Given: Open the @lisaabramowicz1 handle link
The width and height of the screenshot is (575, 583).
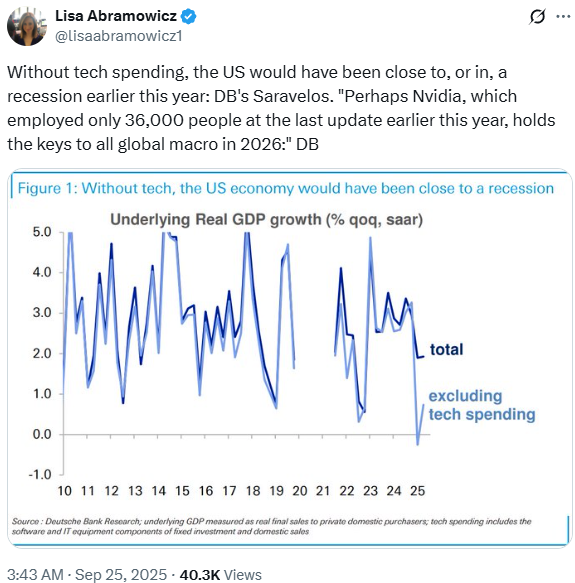Looking at the screenshot, I should pos(119,36).
